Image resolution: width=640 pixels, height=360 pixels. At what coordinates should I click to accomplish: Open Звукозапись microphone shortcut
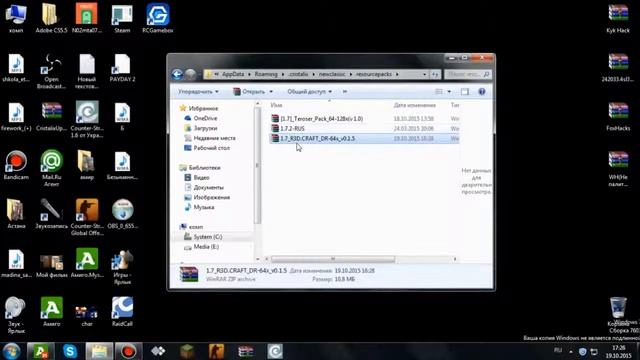click(x=51, y=213)
